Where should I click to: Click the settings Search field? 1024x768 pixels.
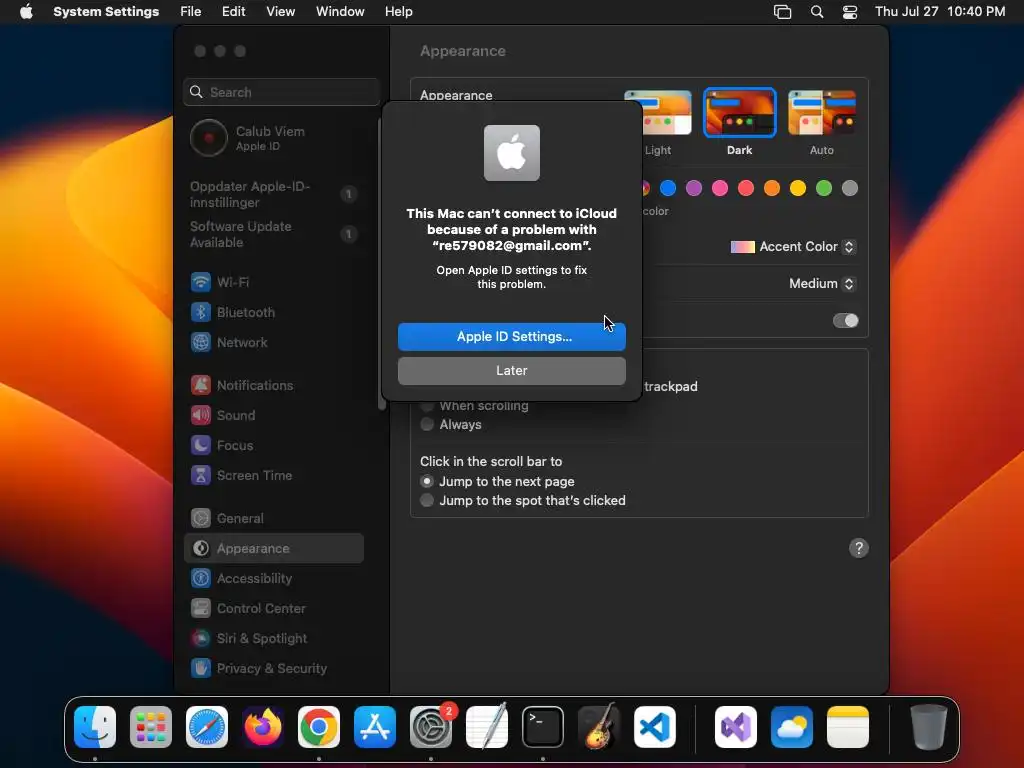[281, 92]
